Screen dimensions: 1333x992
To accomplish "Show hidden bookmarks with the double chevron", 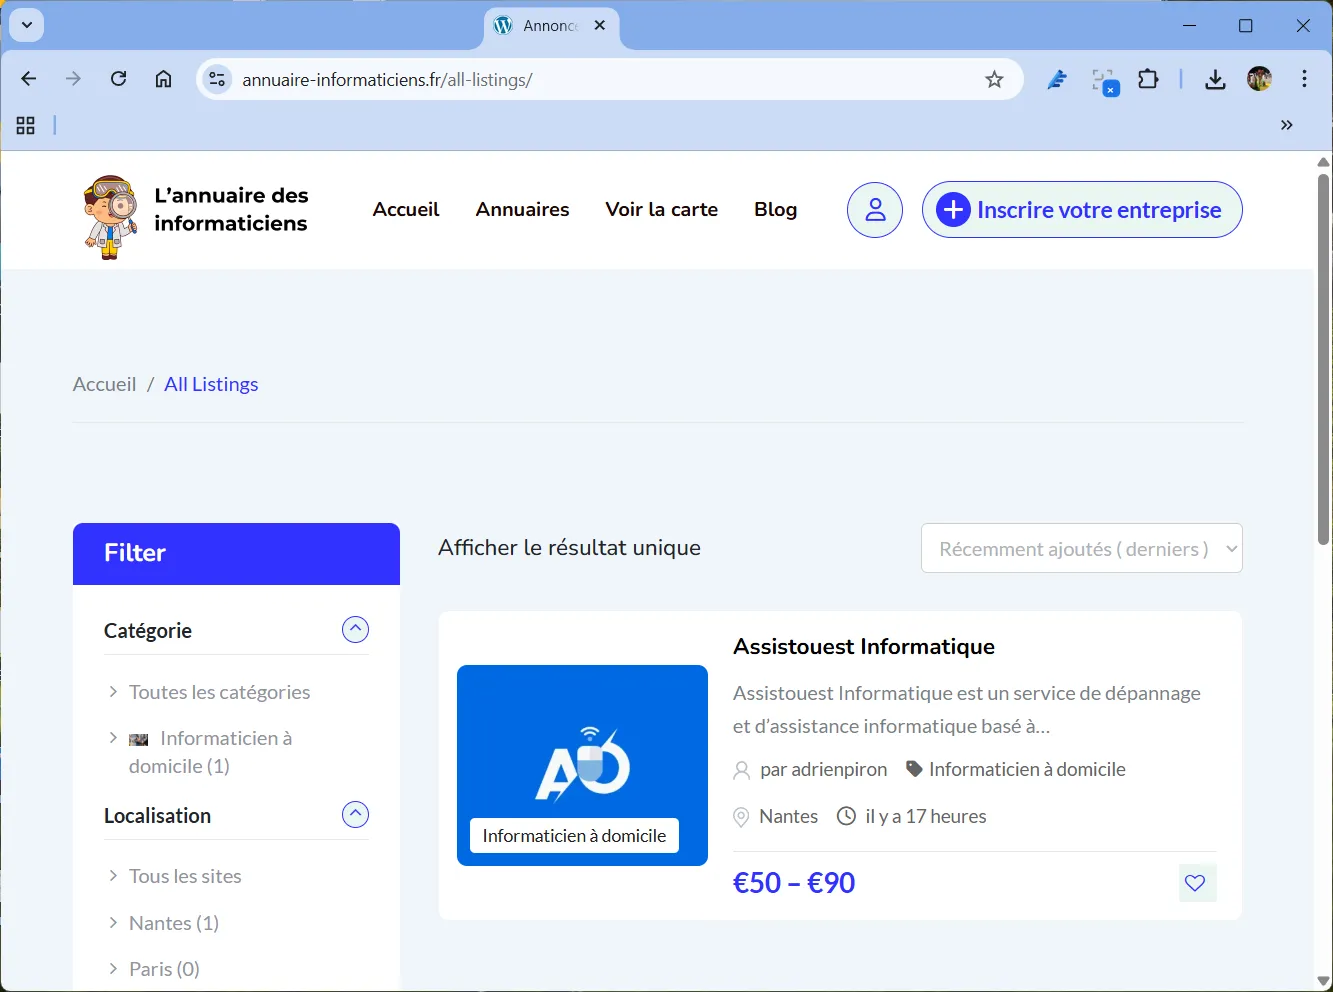I will coord(1287,125).
